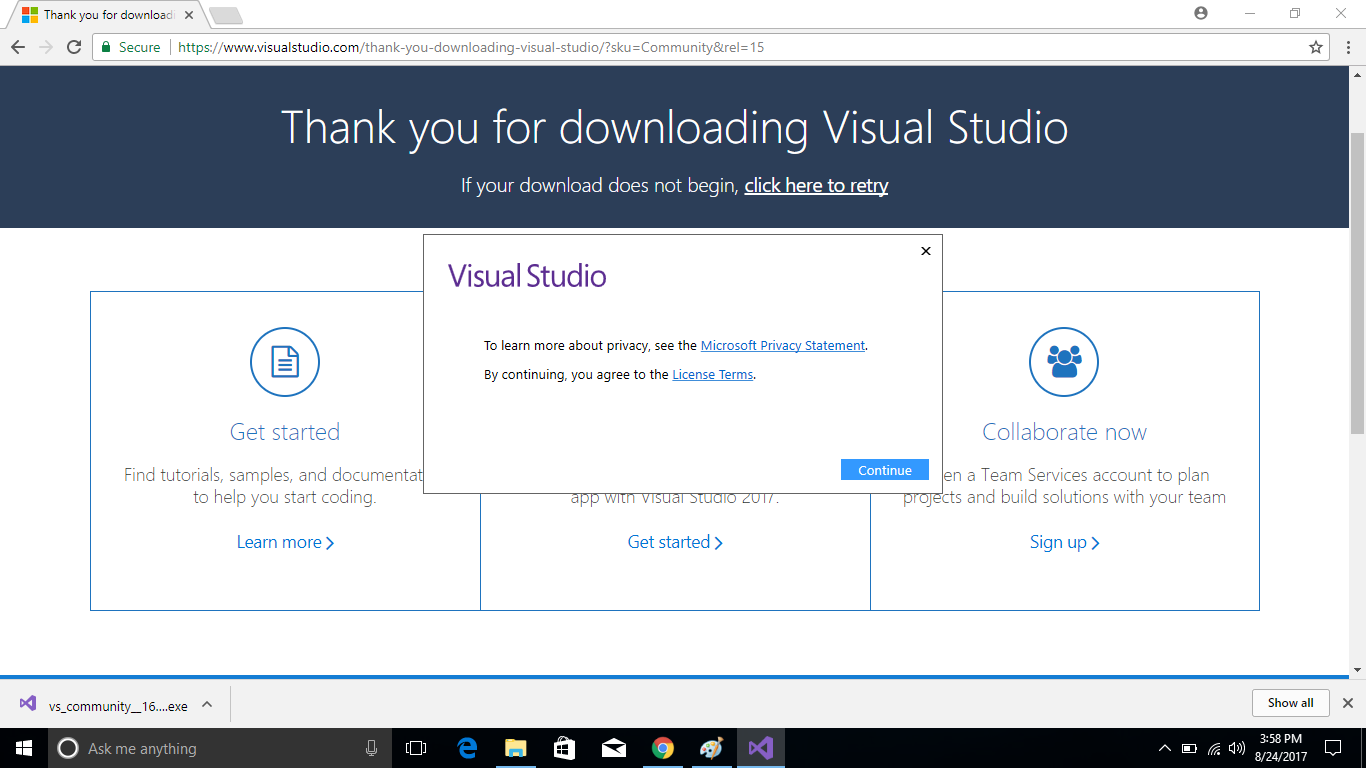This screenshot has height=768, width=1366.
Task: Open Microsoft Edge from the taskbar
Action: click(x=466, y=747)
